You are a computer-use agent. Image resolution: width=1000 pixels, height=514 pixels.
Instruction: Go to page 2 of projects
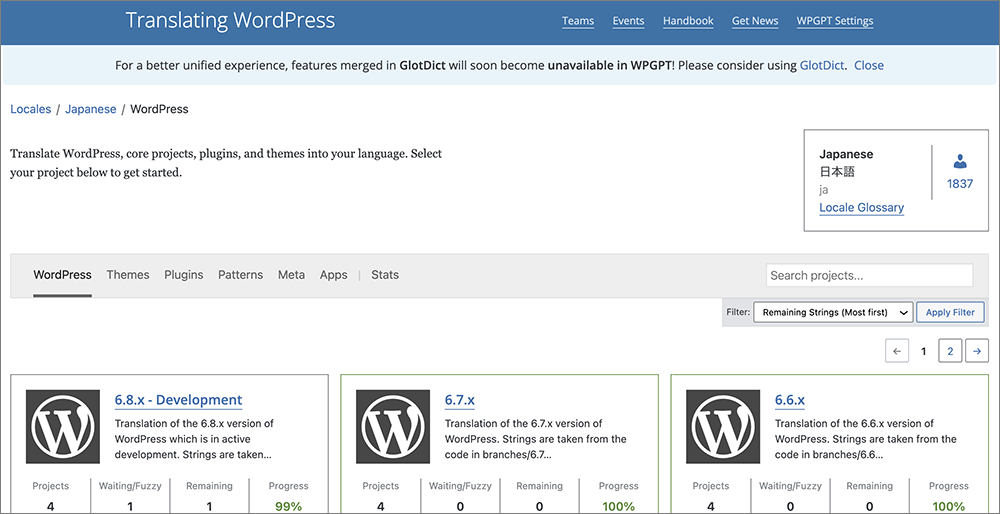tap(950, 351)
